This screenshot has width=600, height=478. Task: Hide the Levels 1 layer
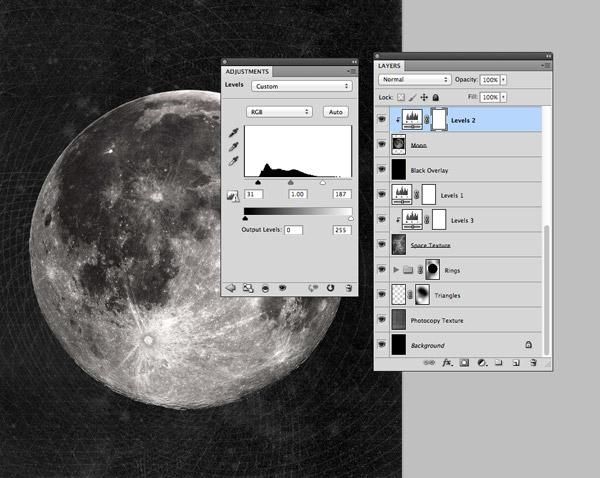(382, 194)
